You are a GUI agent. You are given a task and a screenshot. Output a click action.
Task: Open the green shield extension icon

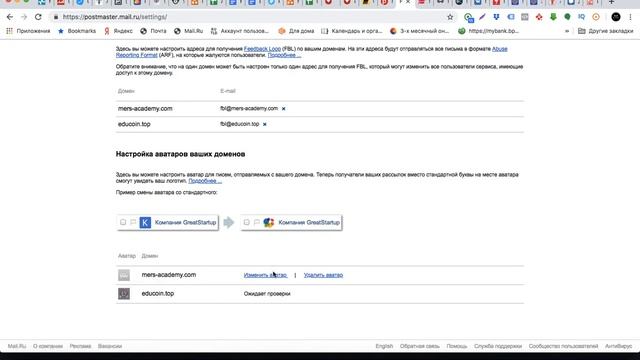click(567, 17)
